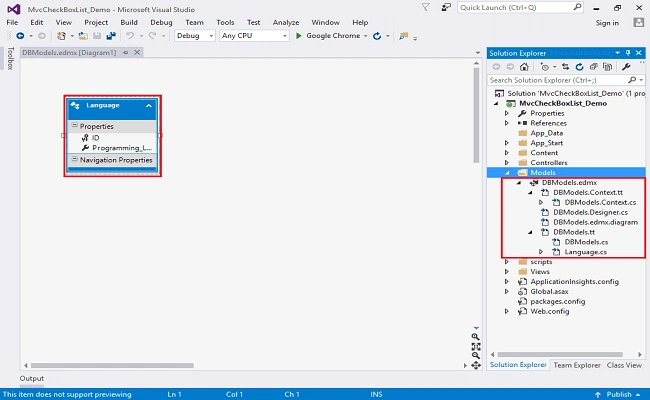The width and height of the screenshot is (650, 400).
Task: Click the diagram pan thumbnail icon
Action: (x=476, y=365)
